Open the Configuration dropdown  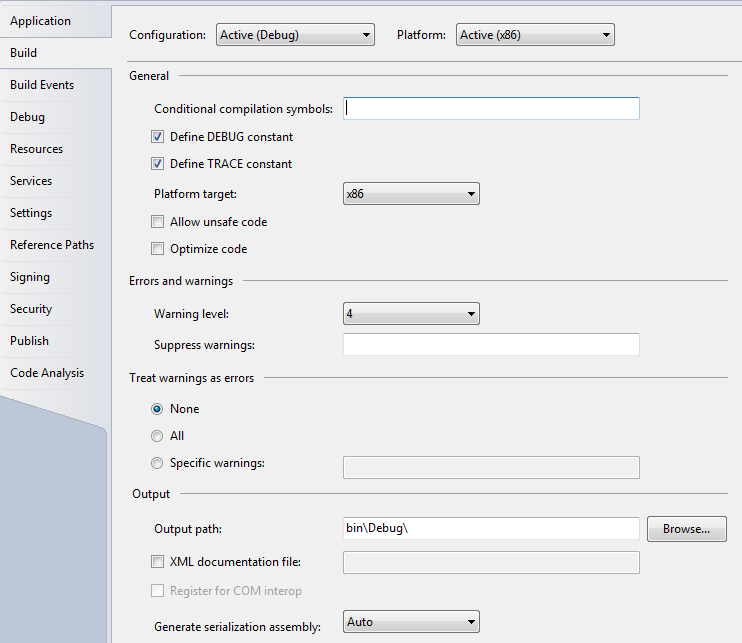pyautogui.click(x=295, y=35)
